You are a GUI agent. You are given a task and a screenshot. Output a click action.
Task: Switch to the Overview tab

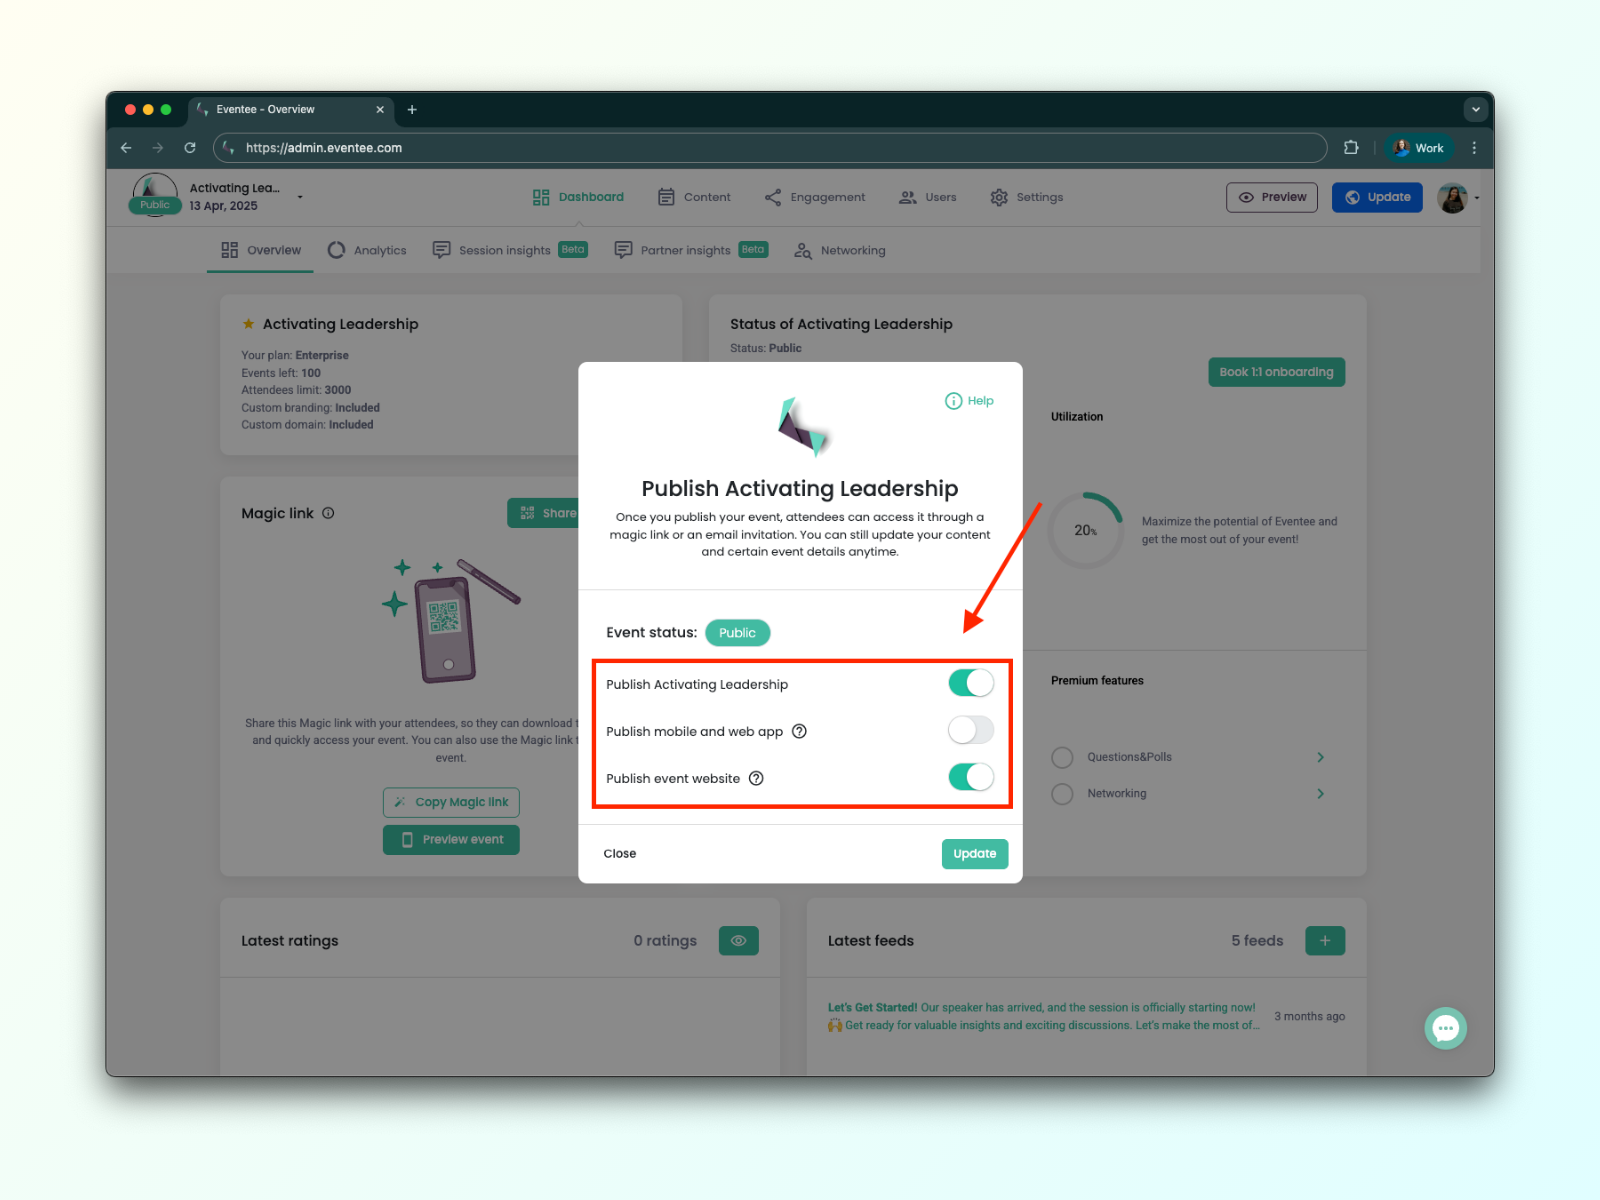click(x=261, y=250)
